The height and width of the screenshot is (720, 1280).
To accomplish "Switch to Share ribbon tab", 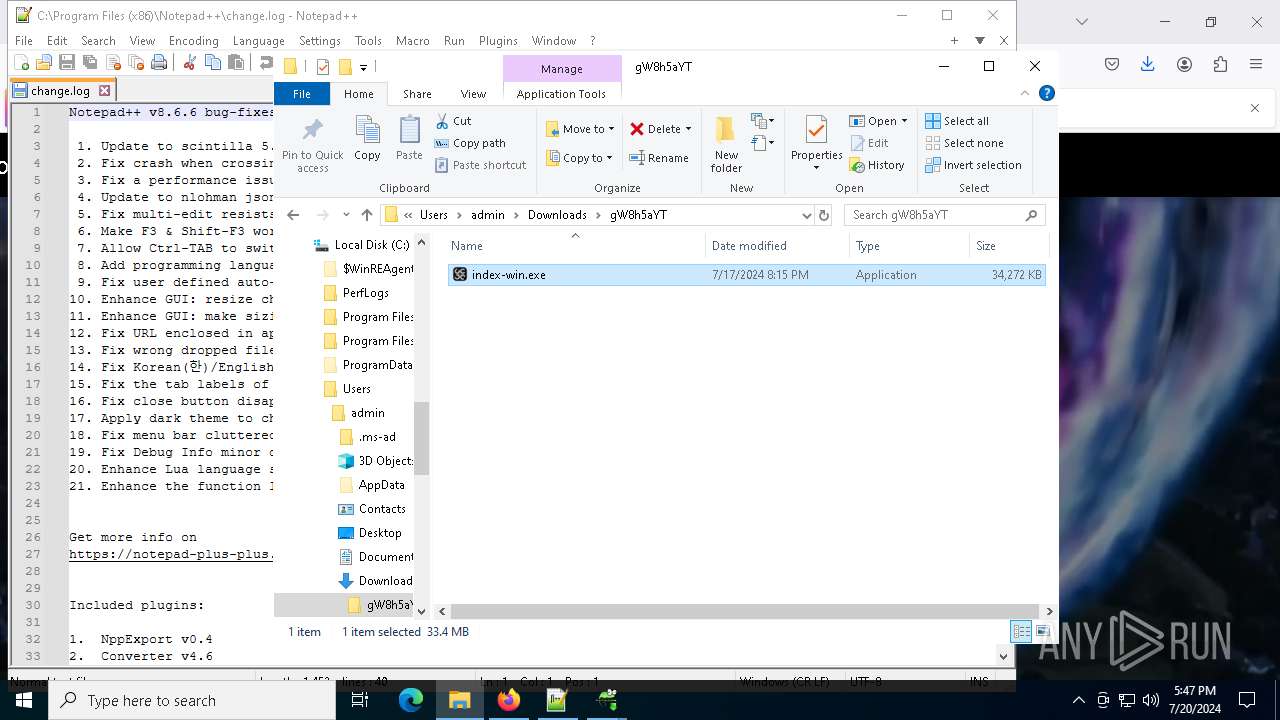I will pyautogui.click(x=417, y=94).
